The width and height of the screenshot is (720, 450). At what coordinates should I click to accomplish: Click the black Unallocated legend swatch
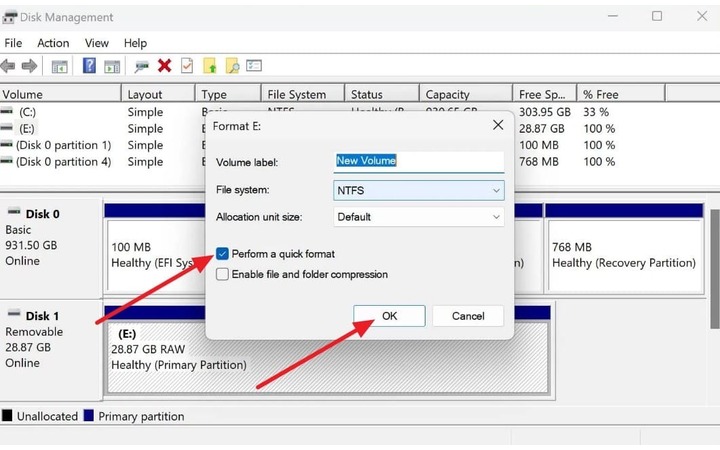coord(7,416)
